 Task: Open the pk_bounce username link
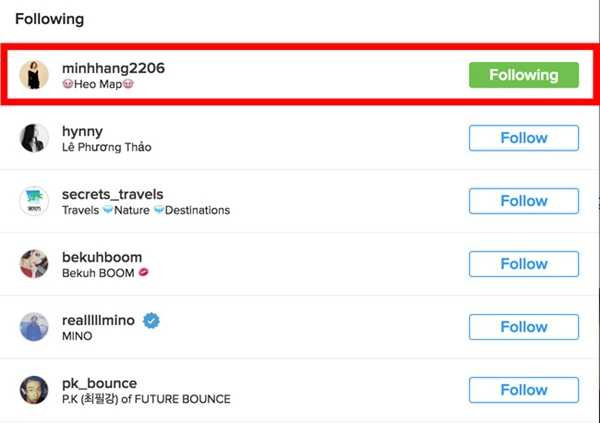[99, 383]
